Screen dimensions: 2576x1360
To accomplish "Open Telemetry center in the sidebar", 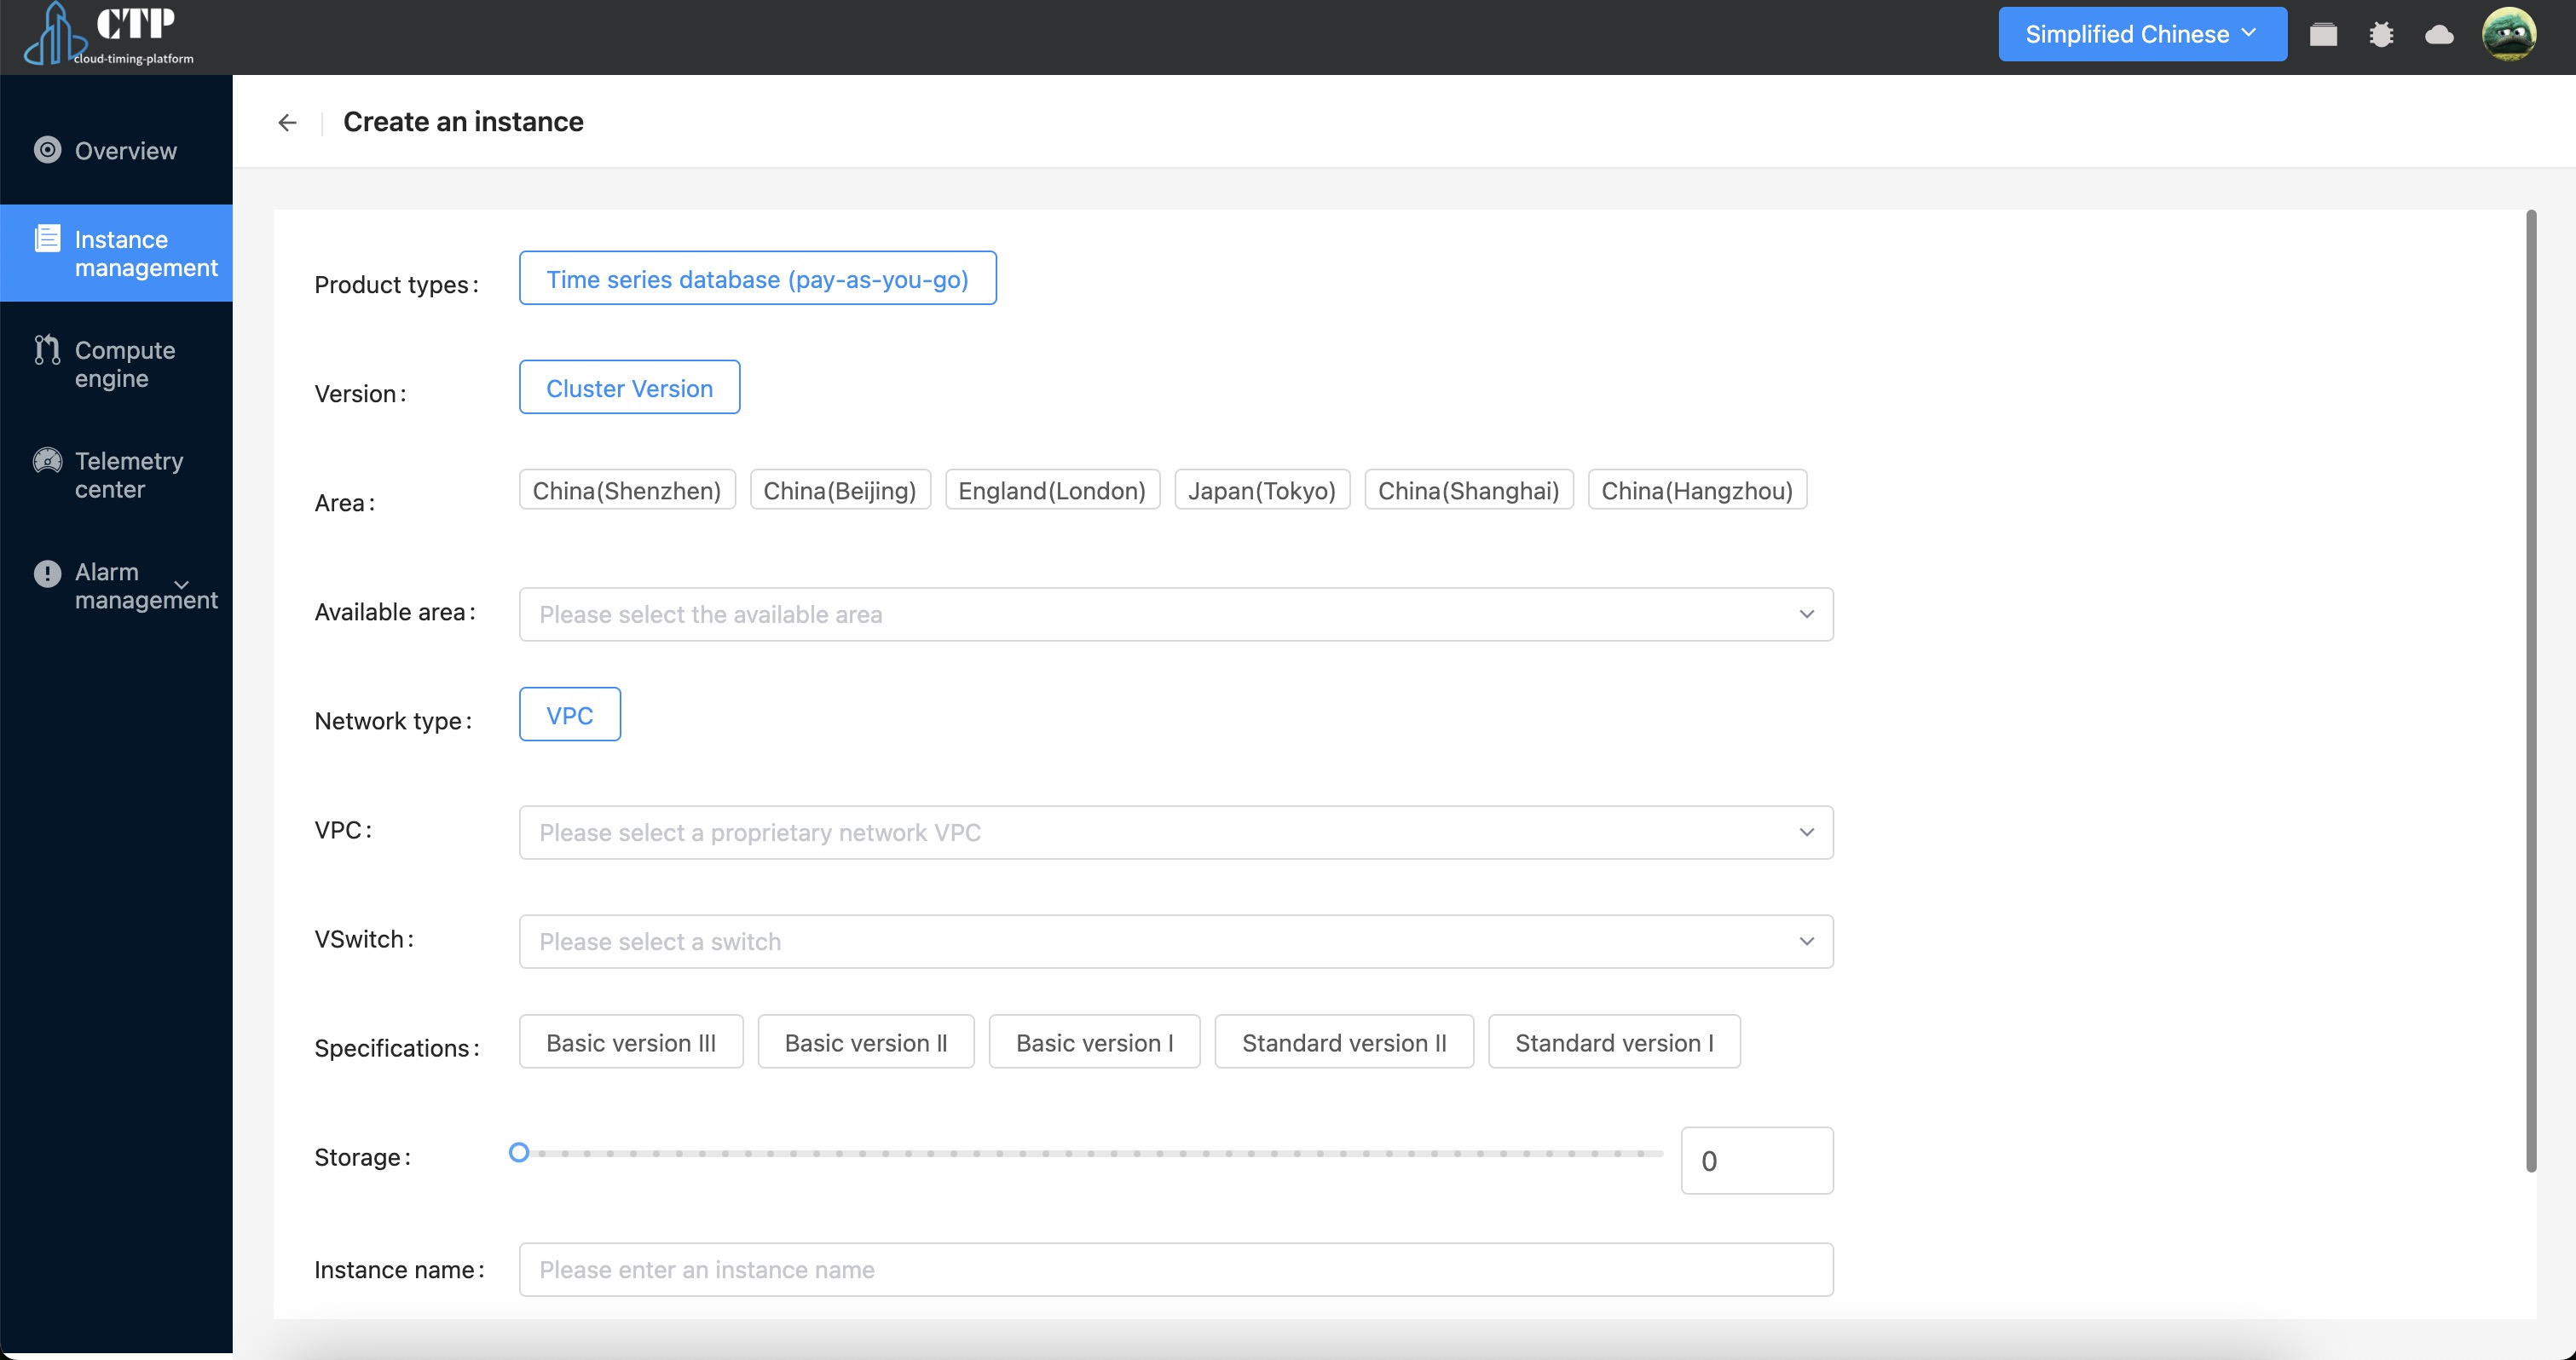I will [116, 475].
